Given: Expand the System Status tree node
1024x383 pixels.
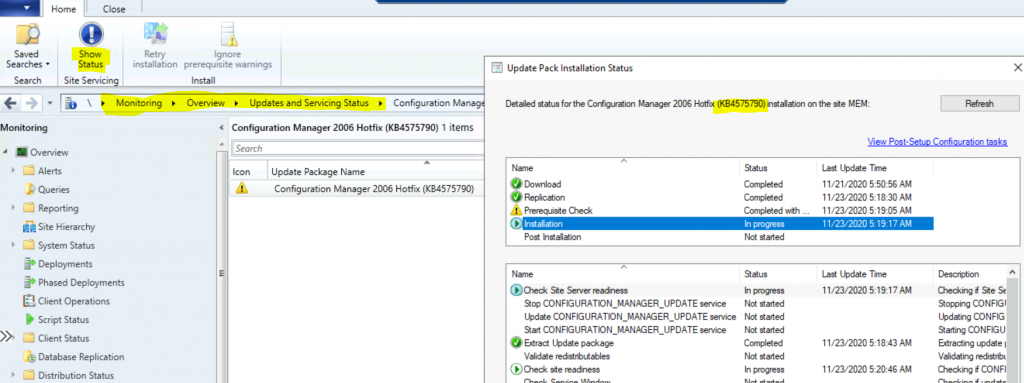Looking at the screenshot, I should (x=14, y=245).
